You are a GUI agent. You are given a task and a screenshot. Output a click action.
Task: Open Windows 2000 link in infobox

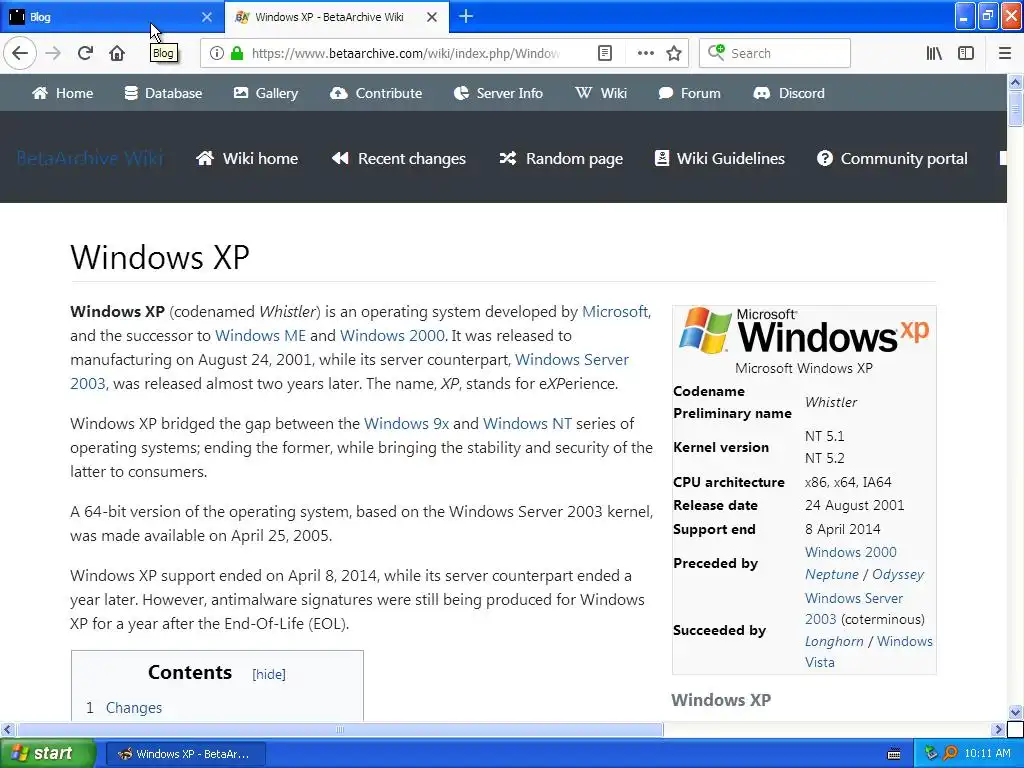tap(850, 552)
